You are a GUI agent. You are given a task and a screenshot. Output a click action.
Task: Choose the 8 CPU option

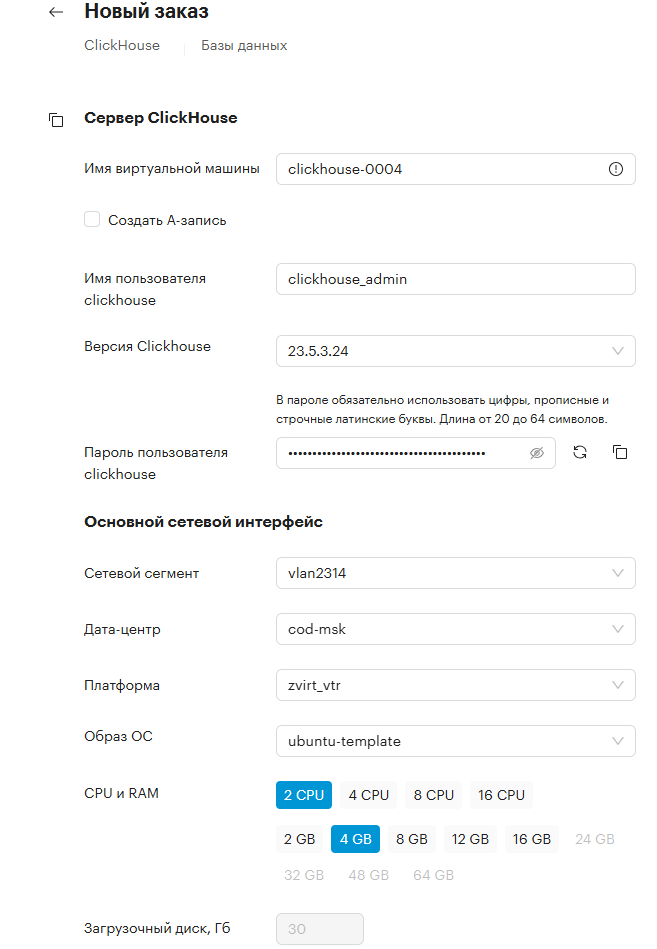tap(433, 795)
